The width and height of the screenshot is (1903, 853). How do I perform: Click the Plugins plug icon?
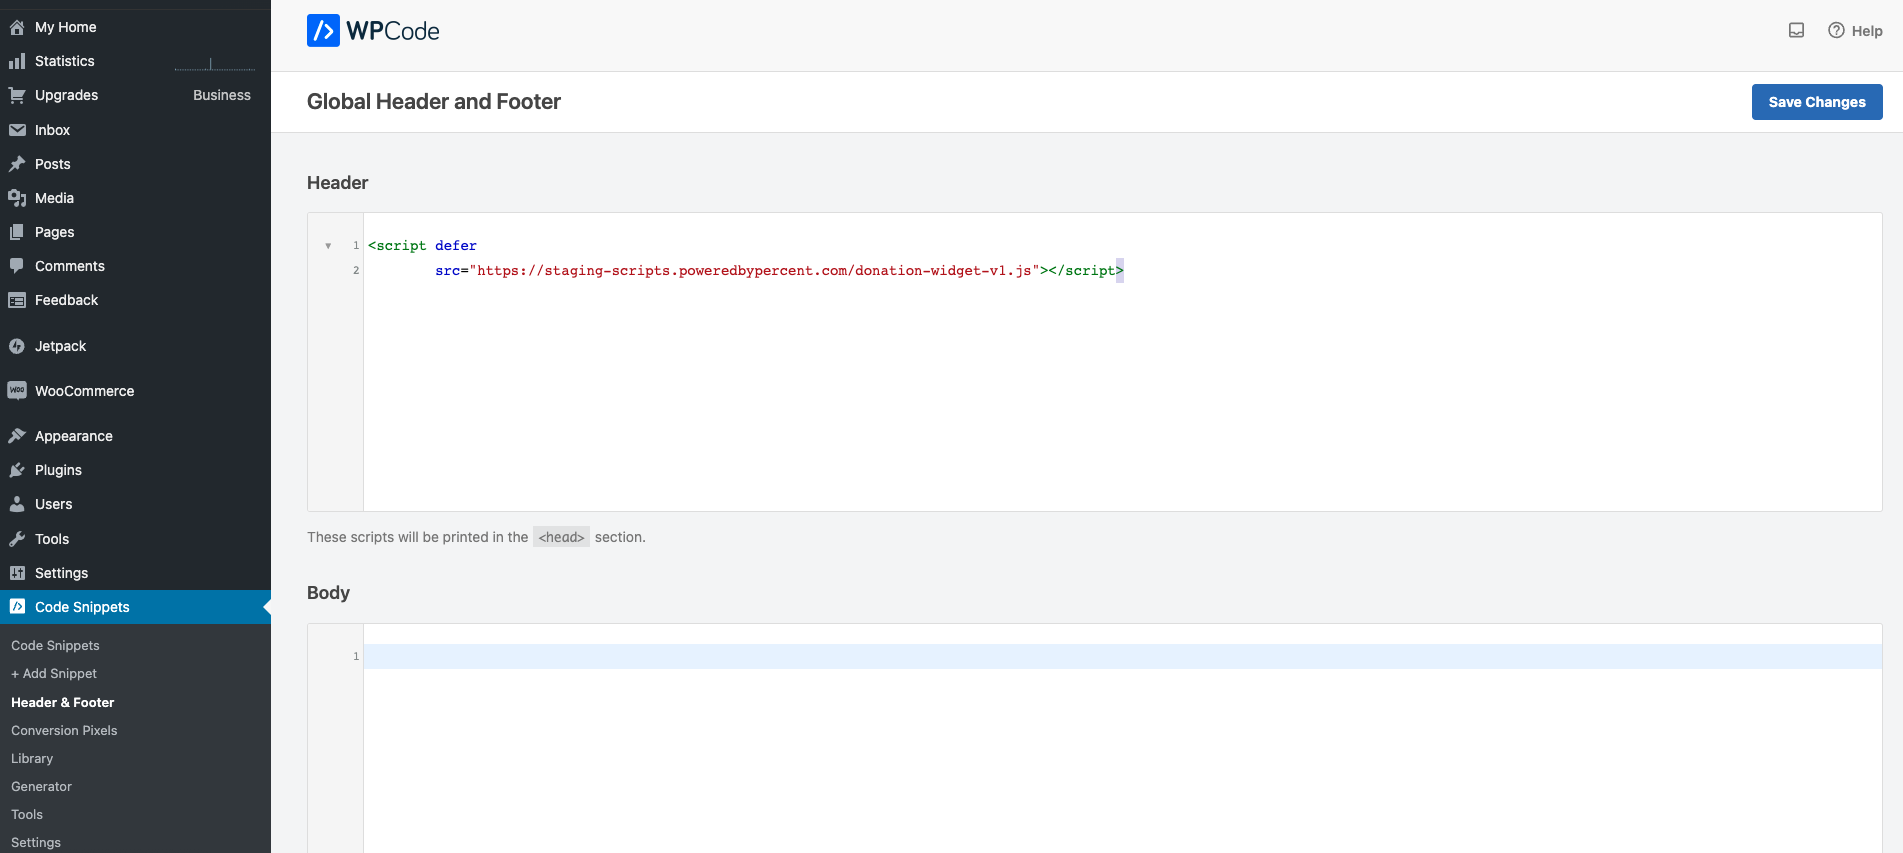pyautogui.click(x=17, y=470)
